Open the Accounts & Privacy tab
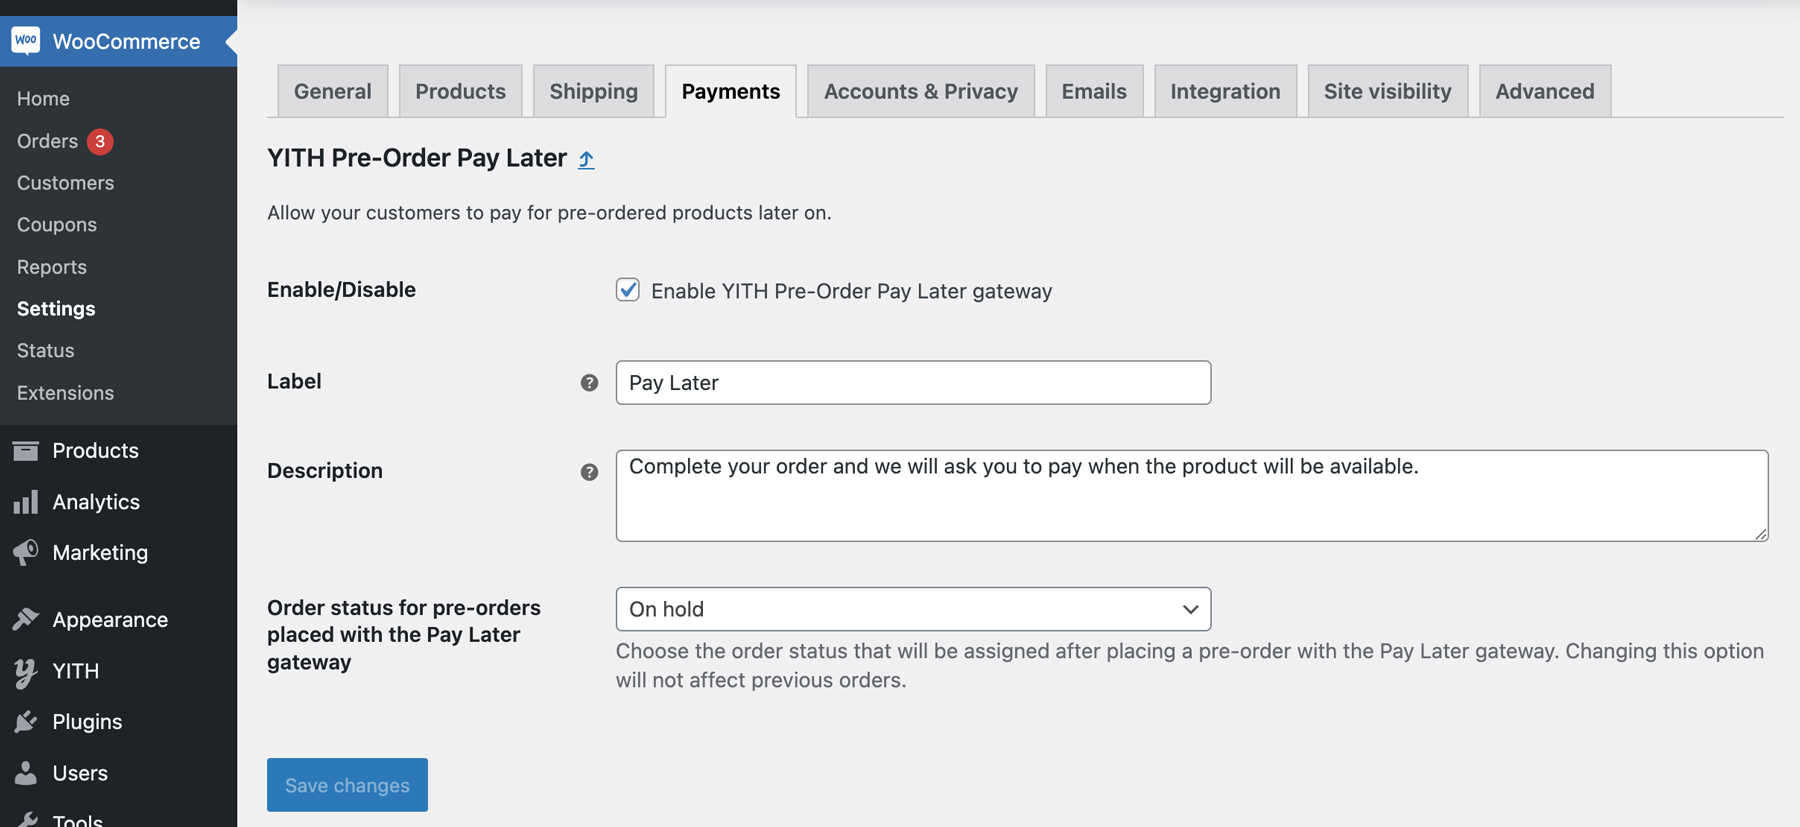 click(920, 92)
